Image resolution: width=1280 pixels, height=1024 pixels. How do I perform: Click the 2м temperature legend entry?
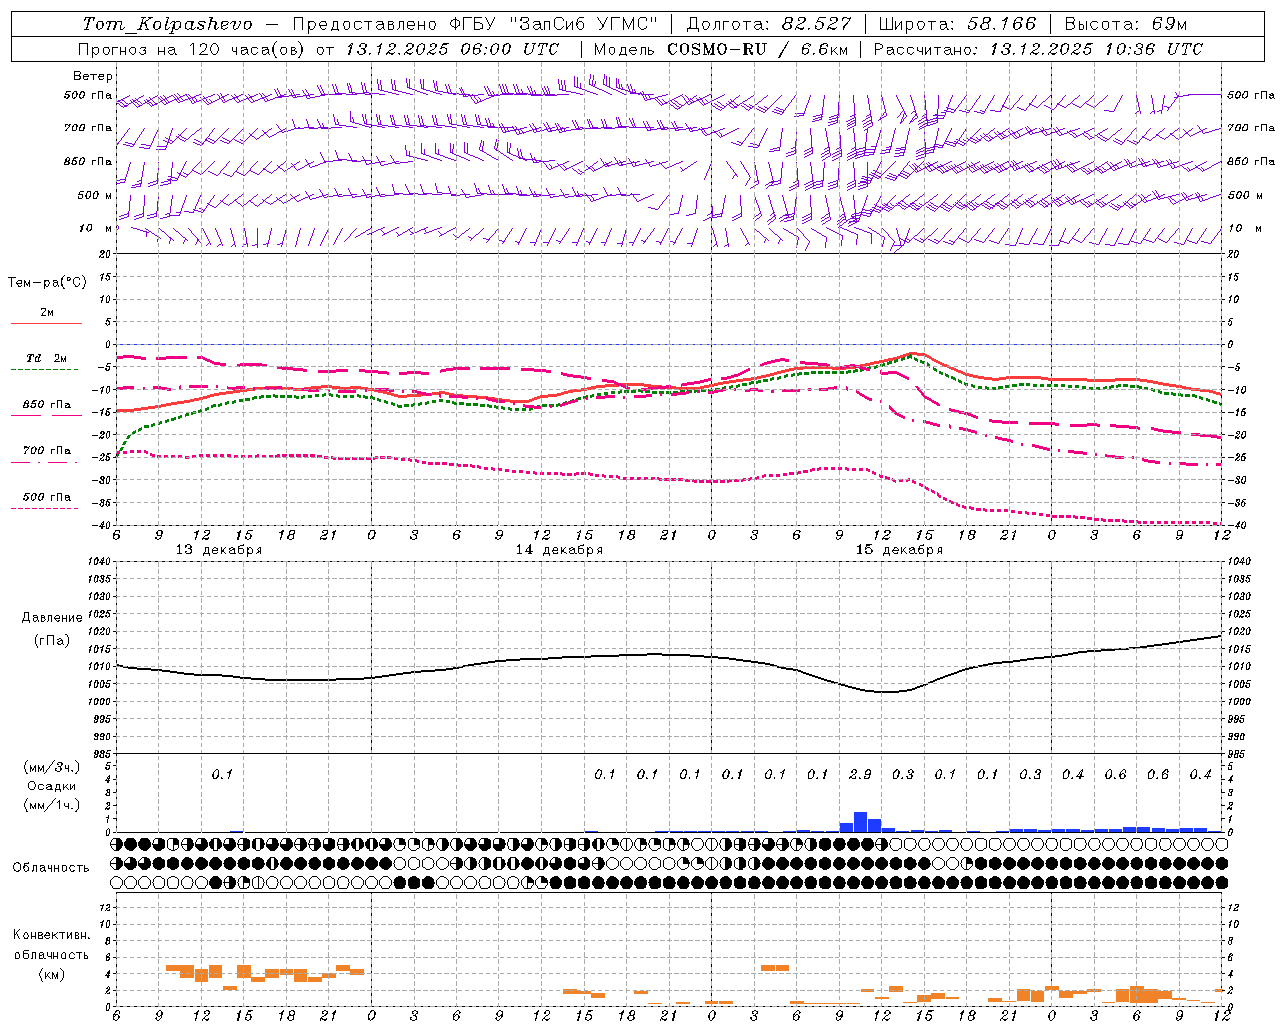[47, 313]
